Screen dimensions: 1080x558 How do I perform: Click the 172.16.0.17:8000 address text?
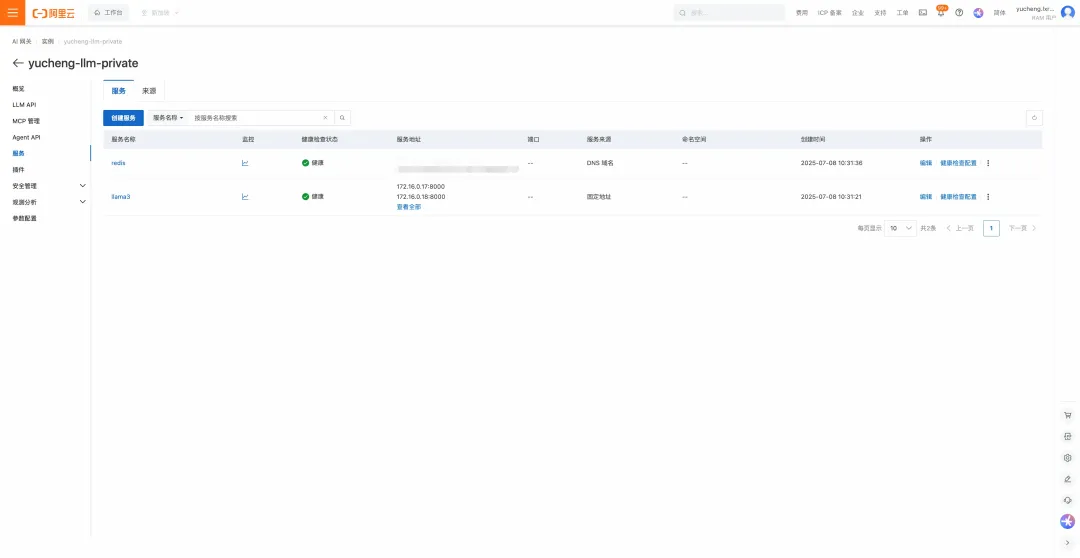(421, 187)
